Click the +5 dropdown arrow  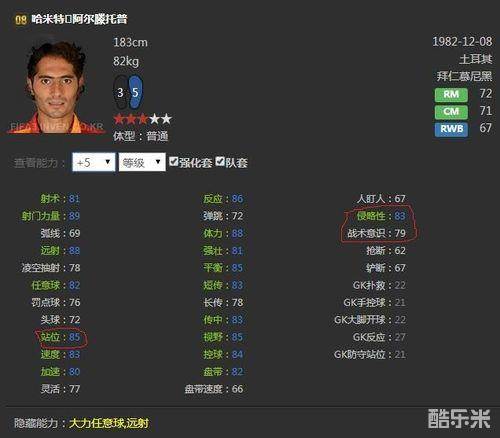point(108,162)
